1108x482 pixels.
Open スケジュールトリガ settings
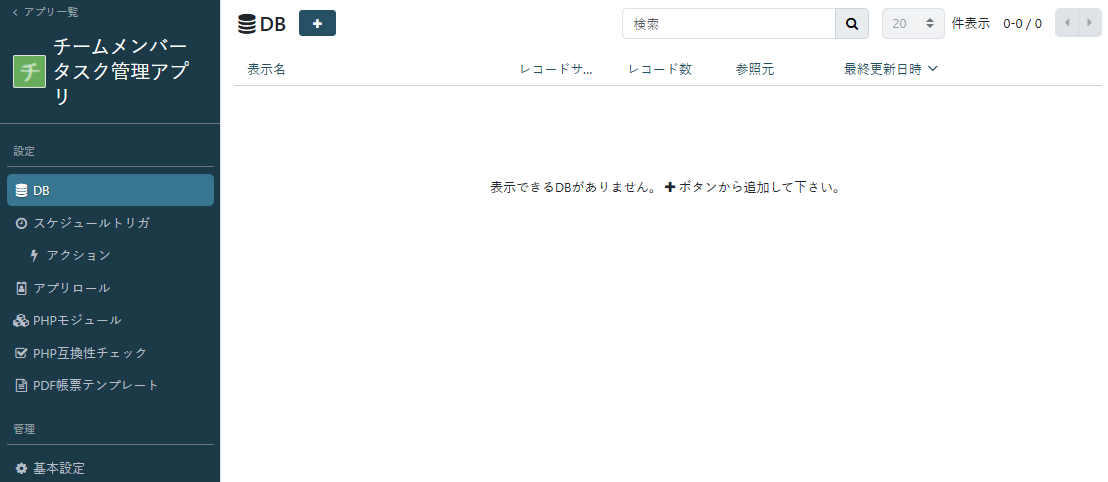coord(90,223)
